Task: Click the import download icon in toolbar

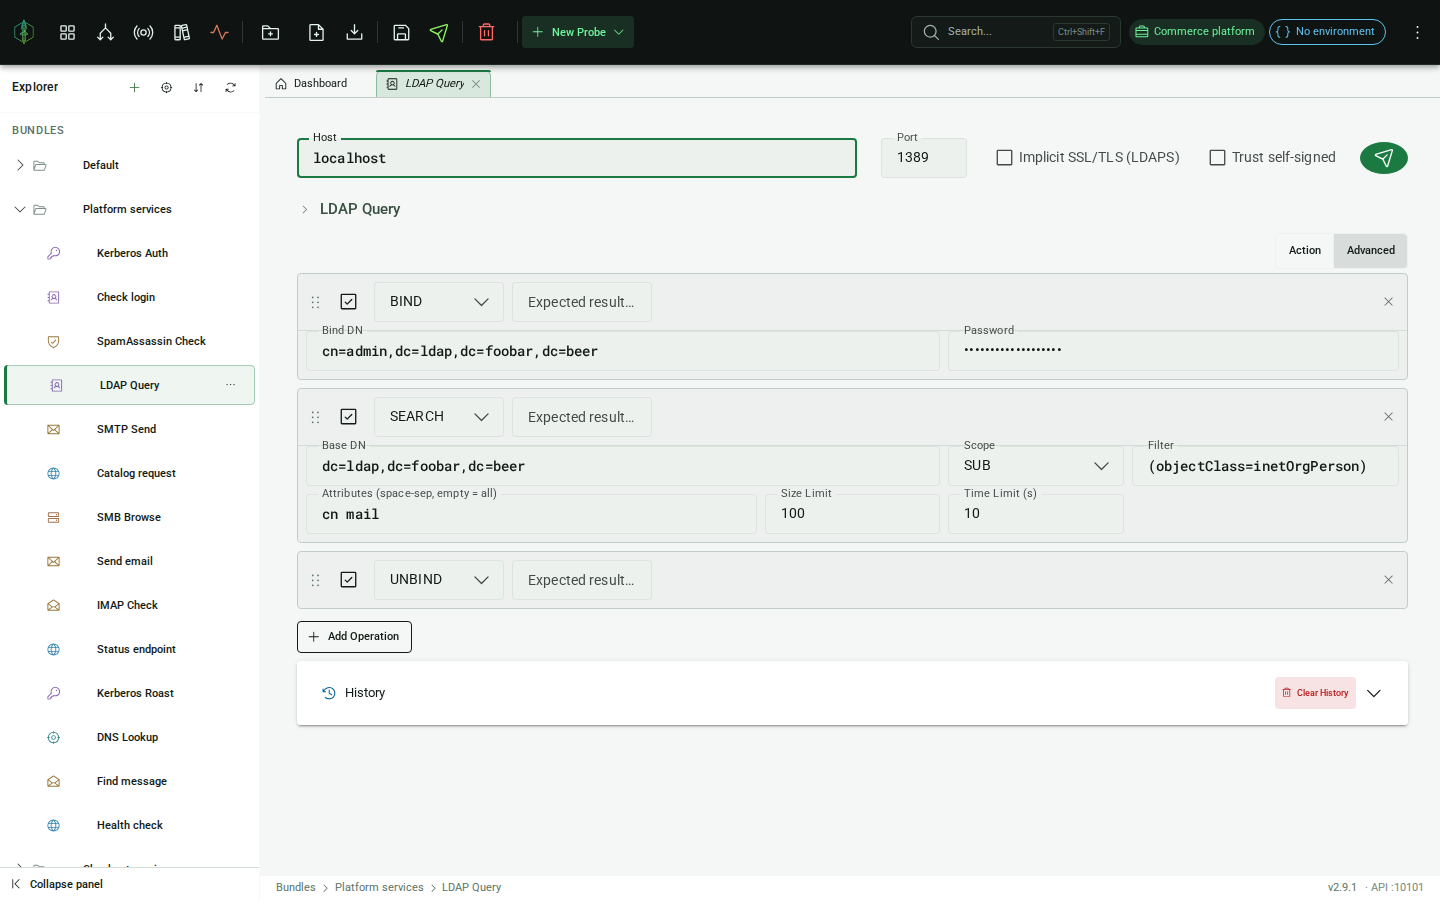Action: click(354, 32)
